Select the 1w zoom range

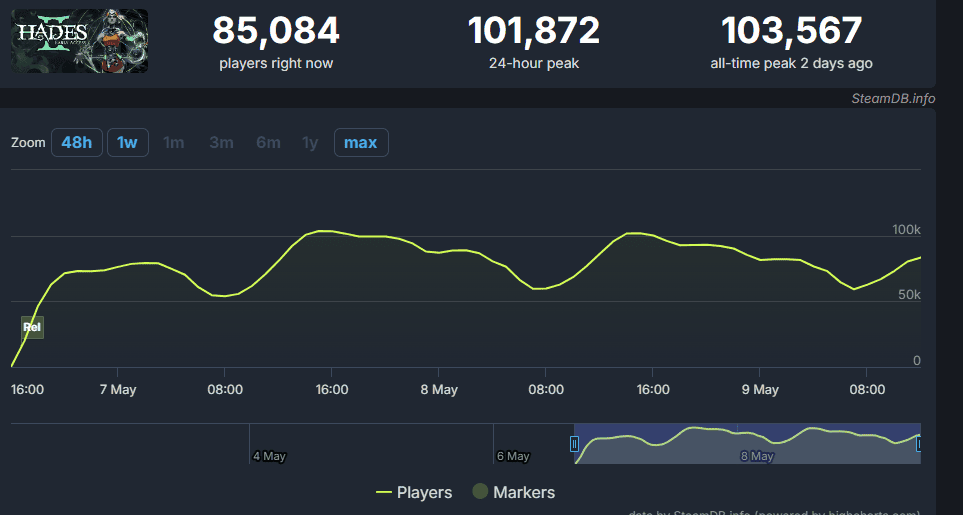(x=127, y=142)
